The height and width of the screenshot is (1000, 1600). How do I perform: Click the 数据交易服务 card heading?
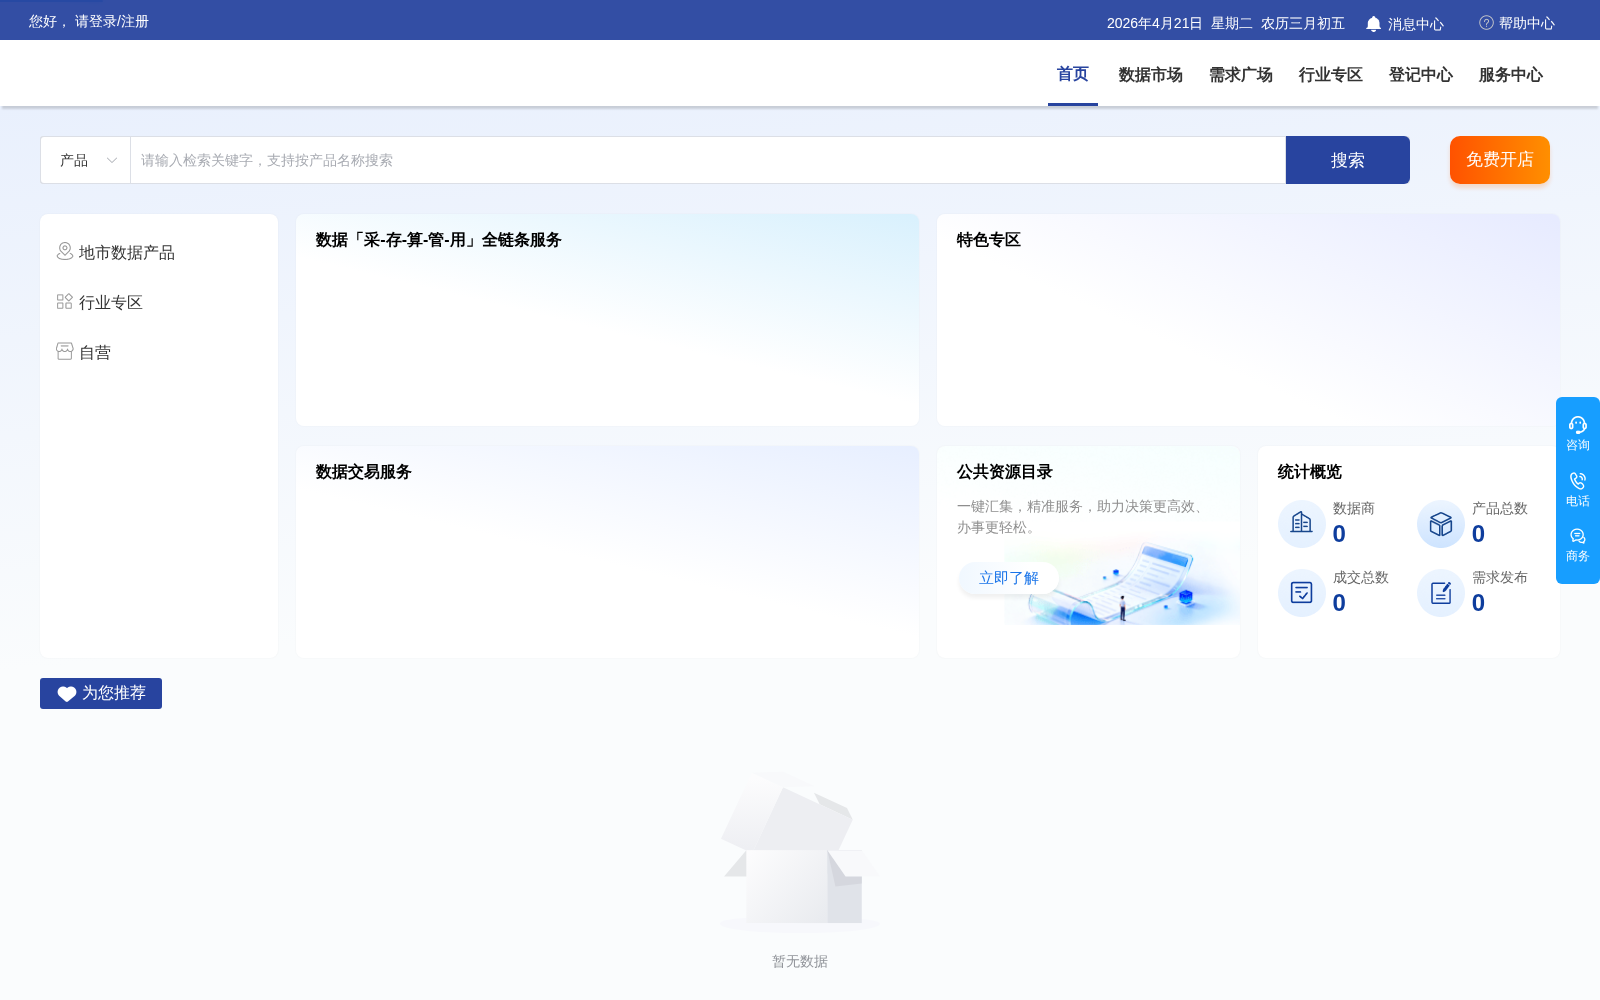[x=364, y=472]
